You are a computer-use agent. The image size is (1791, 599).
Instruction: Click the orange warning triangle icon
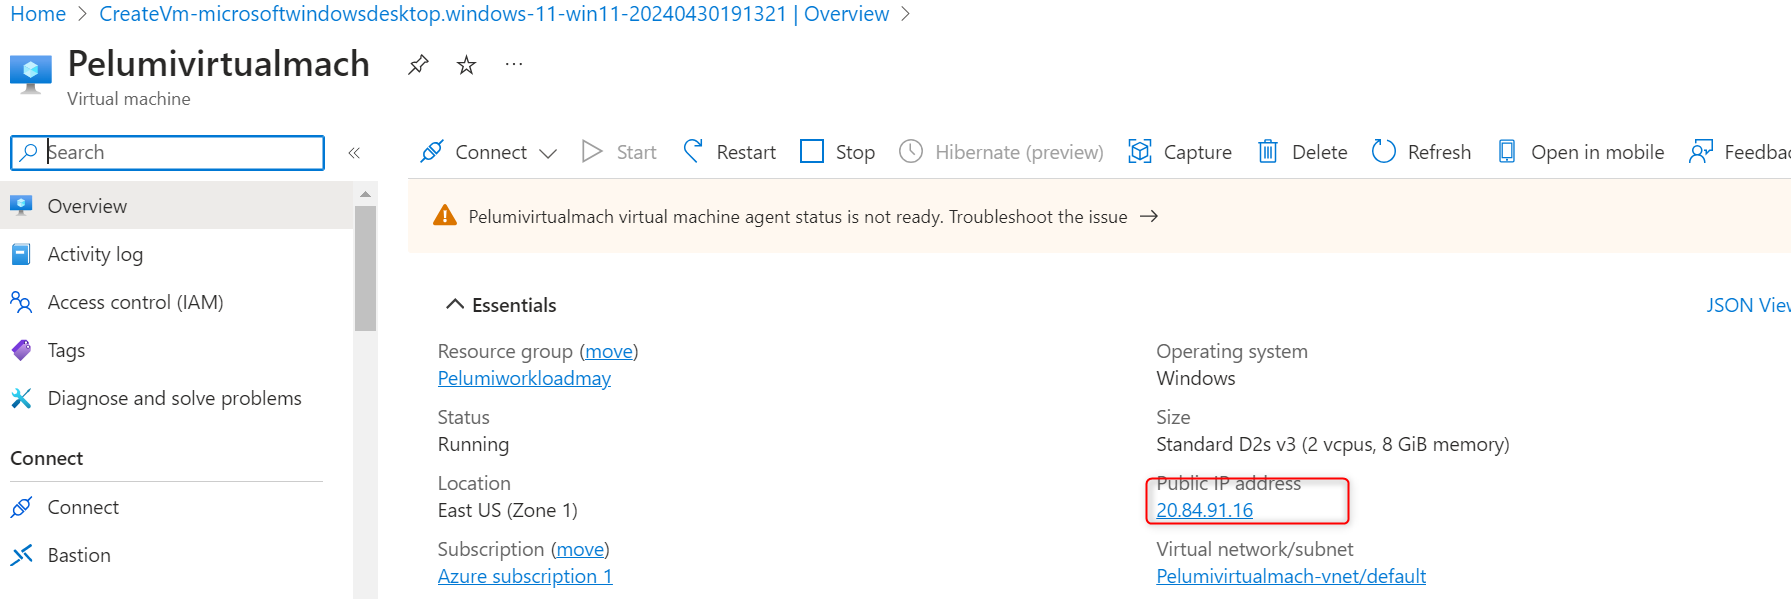click(444, 216)
